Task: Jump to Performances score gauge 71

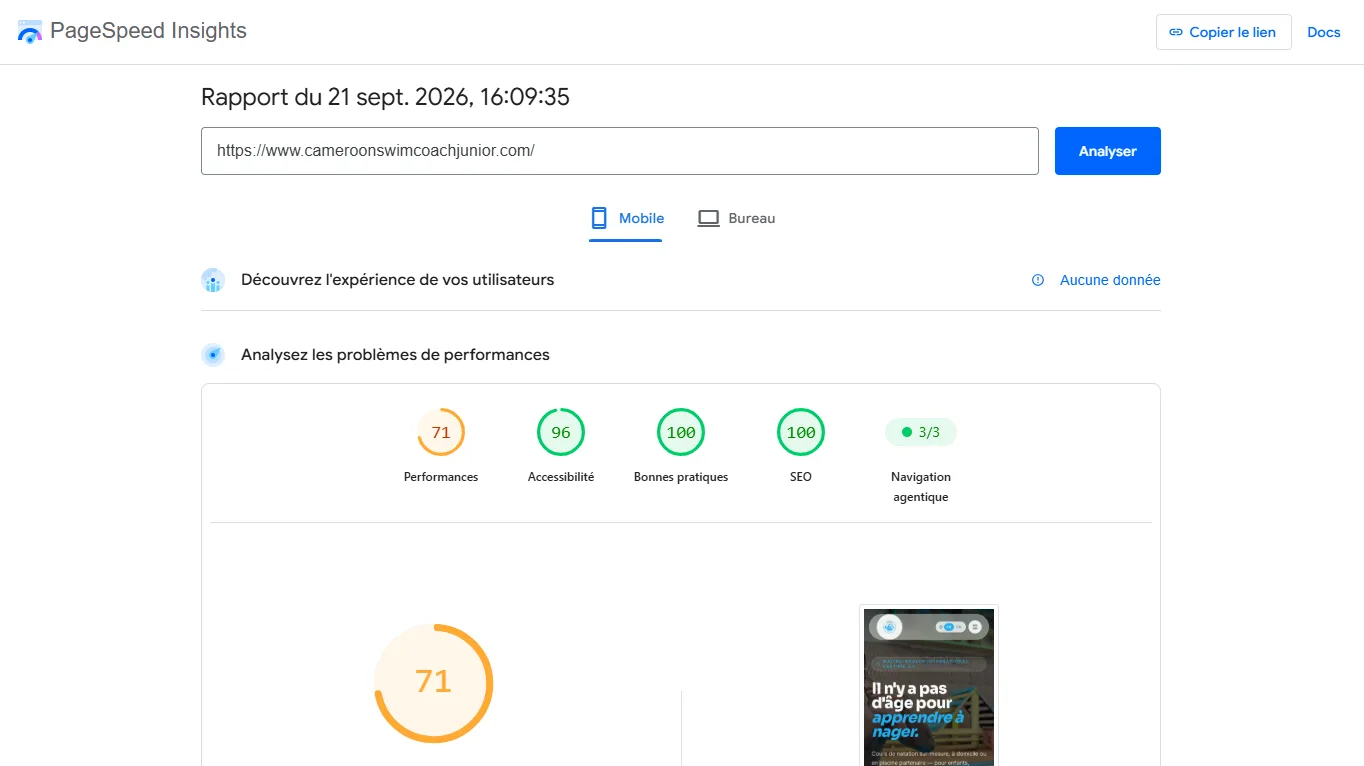Action: tap(441, 432)
